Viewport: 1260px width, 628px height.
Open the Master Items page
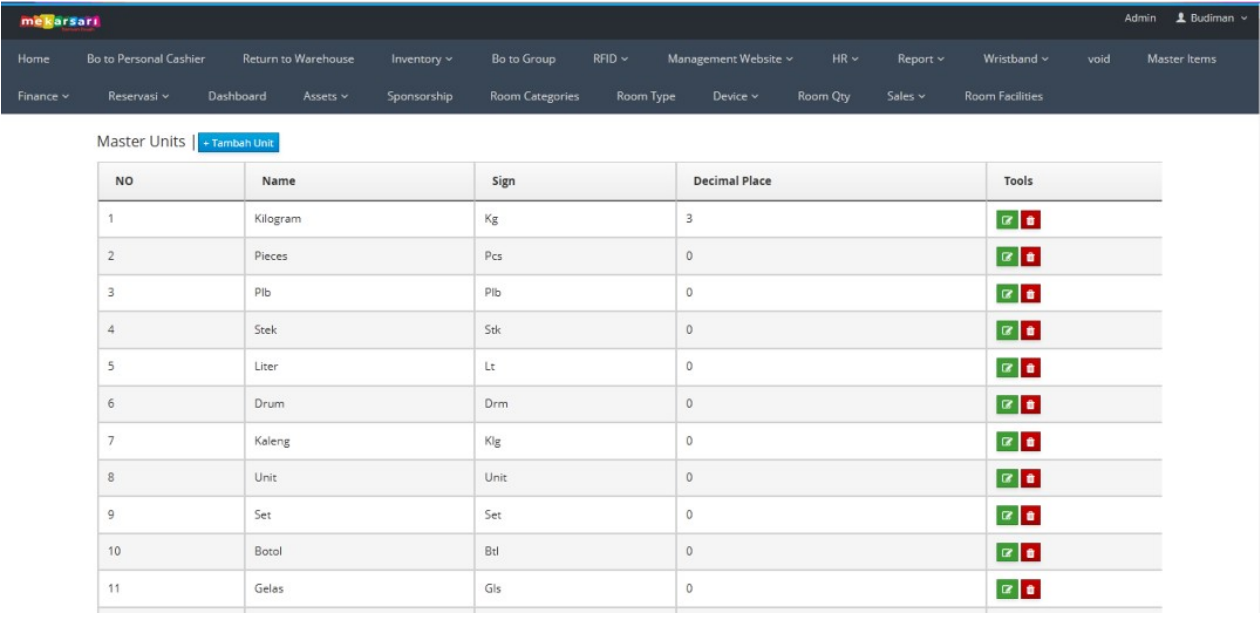[x=1181, y=59]
